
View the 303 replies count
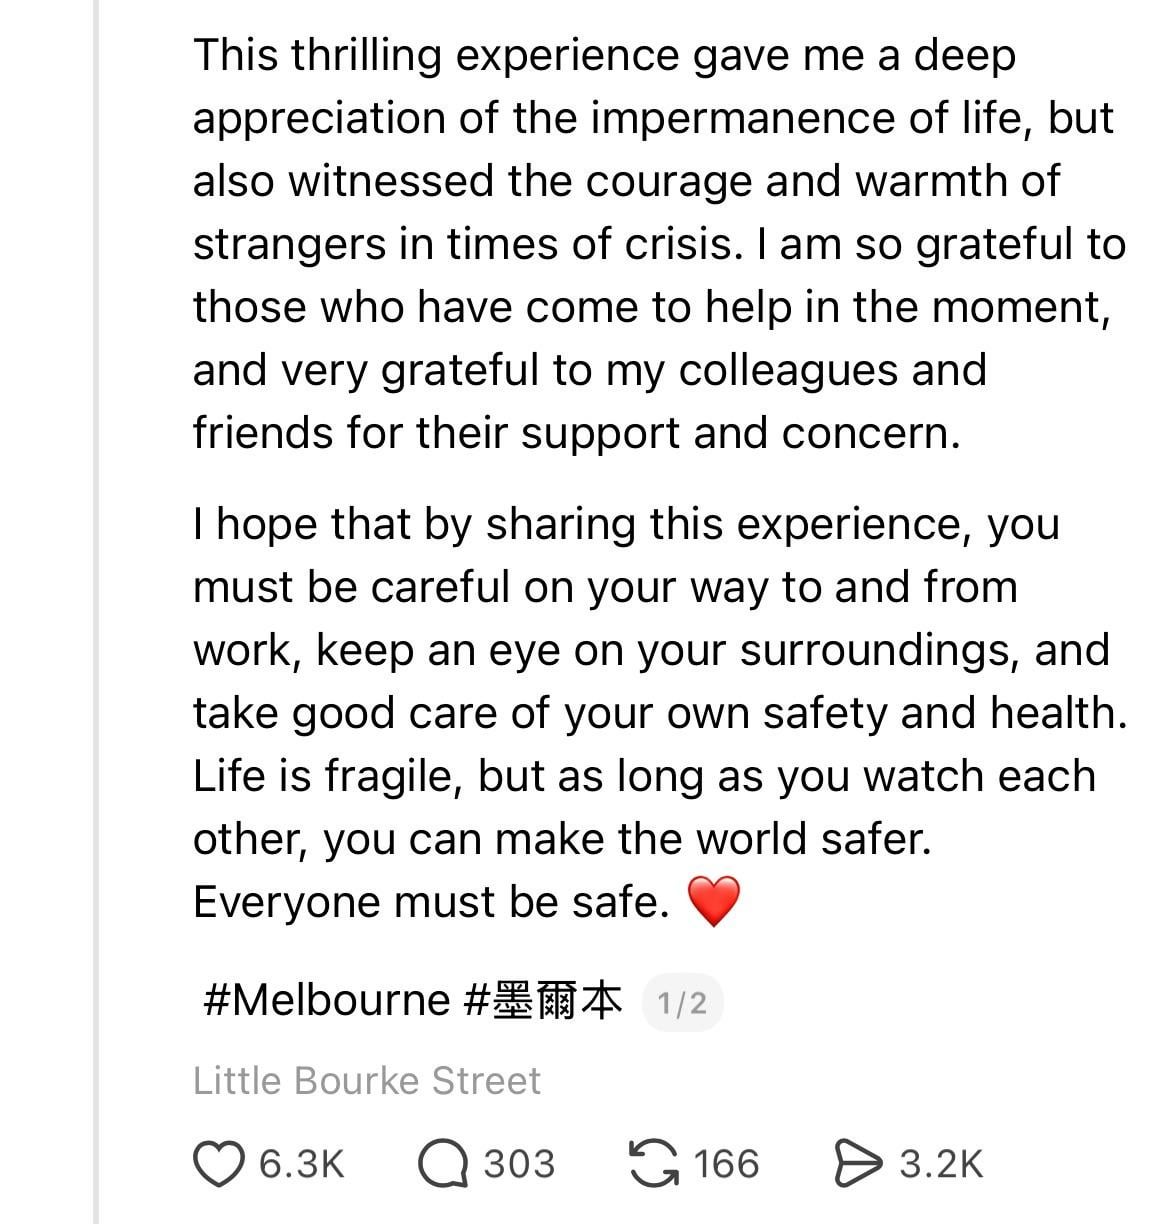pyautogui.click(x=519, y=1165)
